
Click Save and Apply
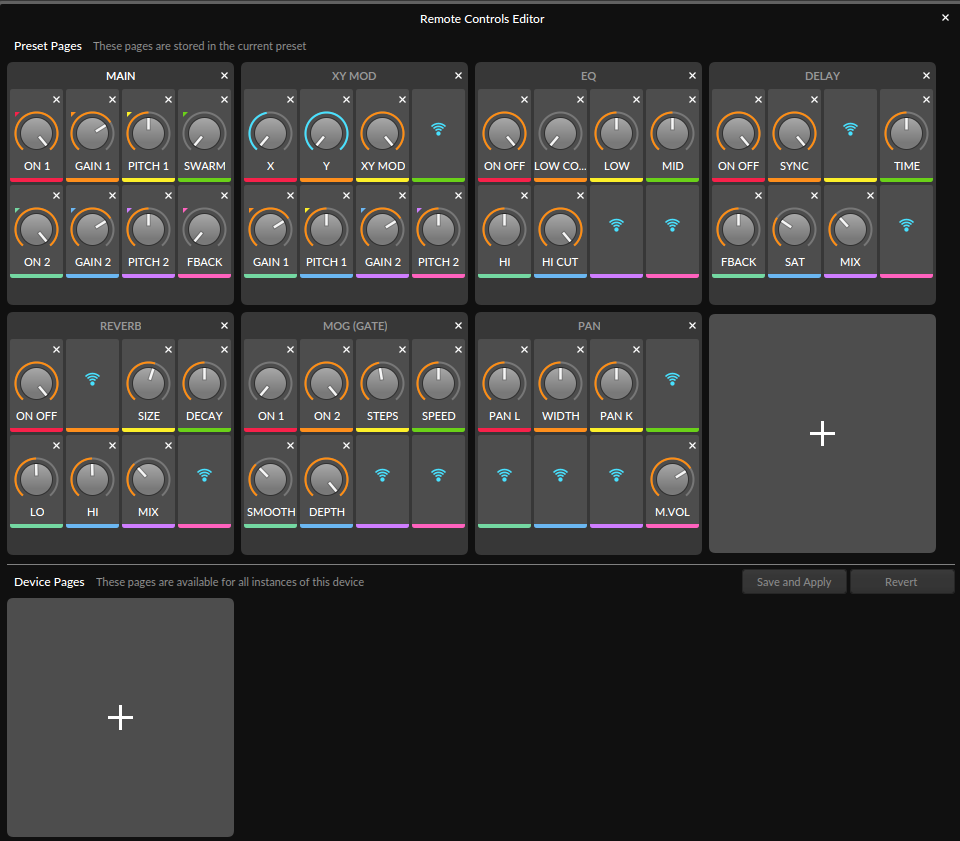[794, 582]
